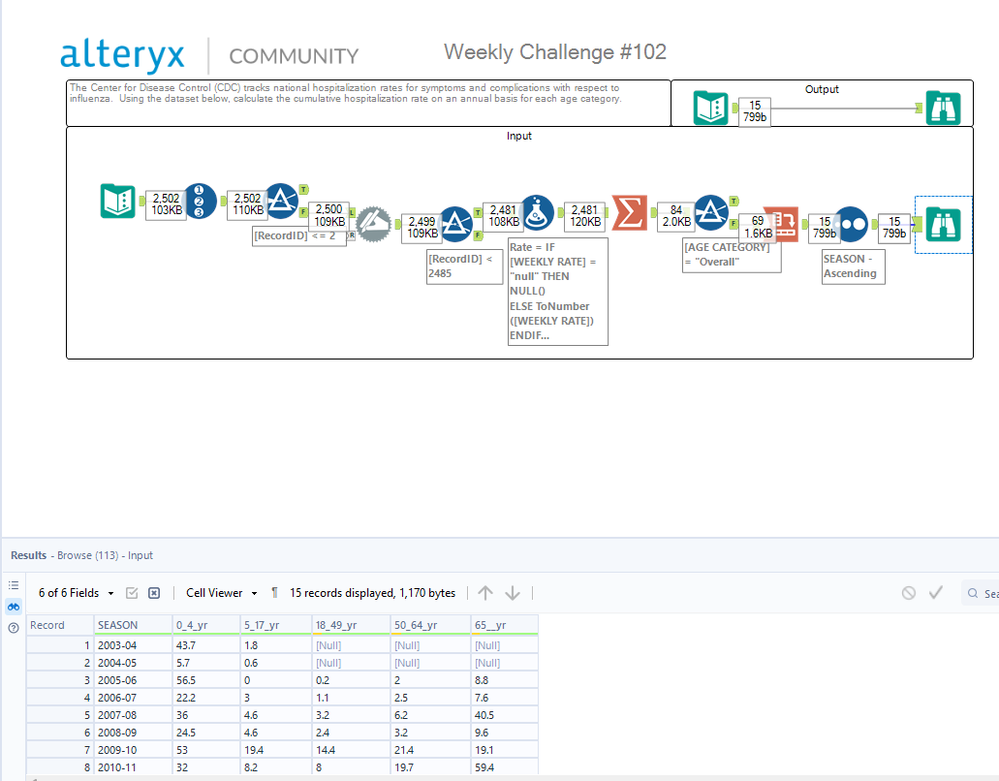Select the cell with season 2007-08
This screenshot has height=781, width=999.
coord(133,715)
